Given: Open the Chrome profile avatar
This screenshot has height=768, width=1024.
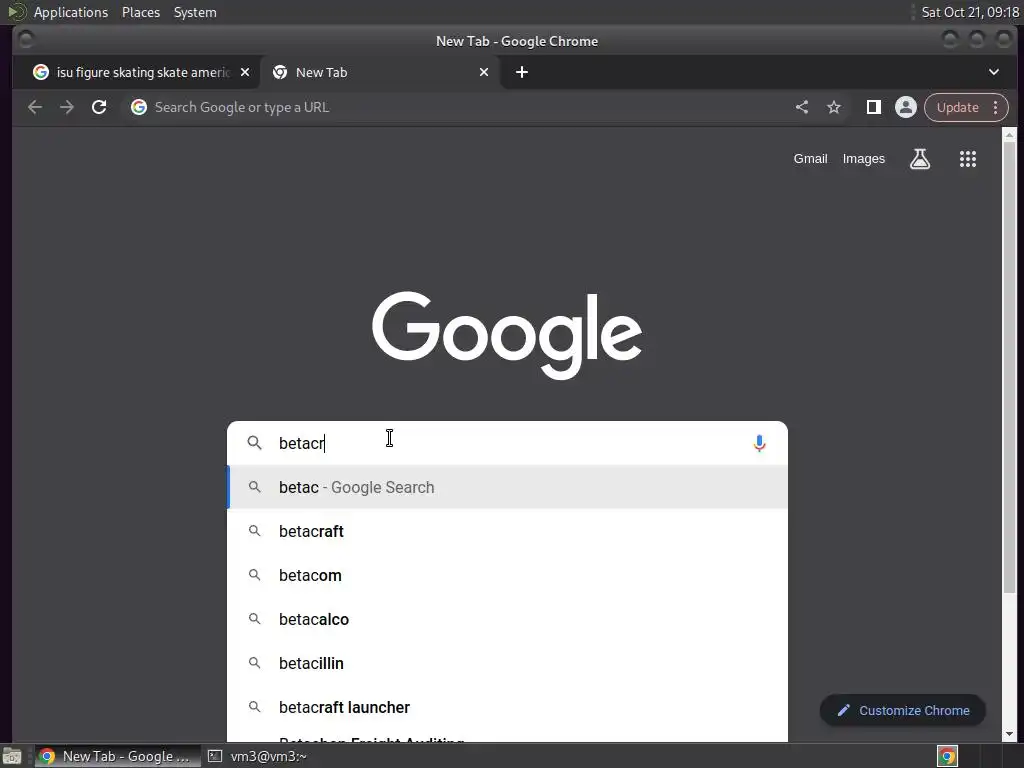Looking at the screenshot, I should [x=906, y=107].
